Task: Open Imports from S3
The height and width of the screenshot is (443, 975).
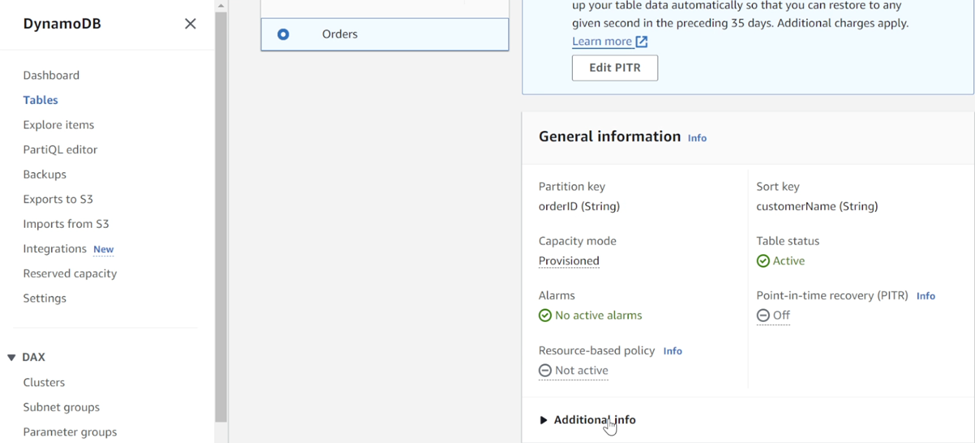Action: click(x=66, y=224)
